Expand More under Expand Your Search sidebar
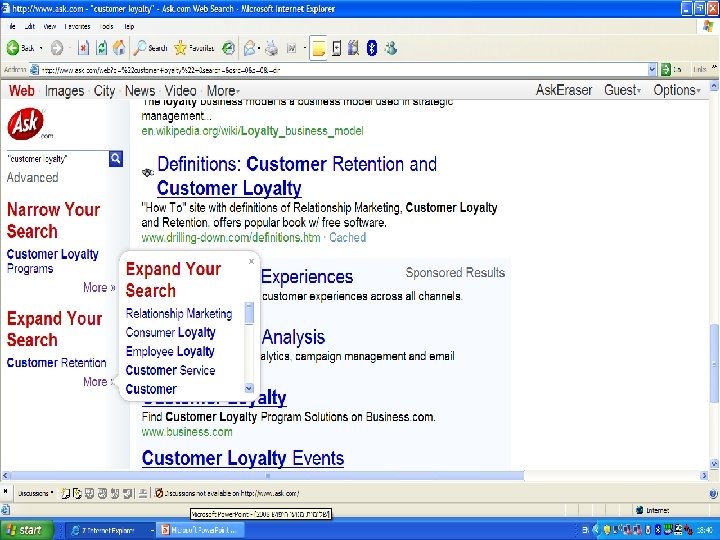The width and height of the screenshot is (720, 540). 99,382
